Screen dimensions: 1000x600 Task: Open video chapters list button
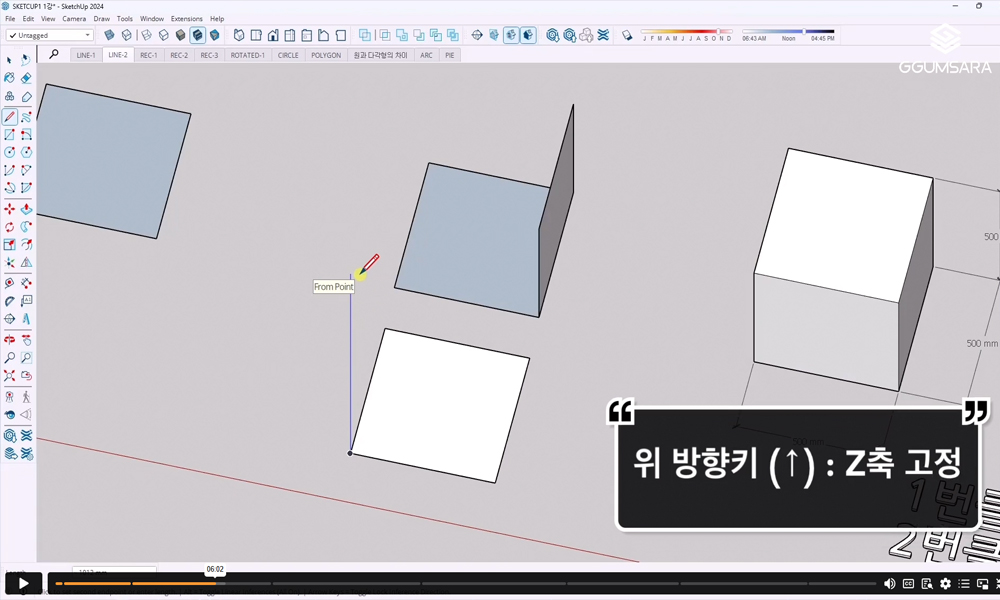coord(964,583)
